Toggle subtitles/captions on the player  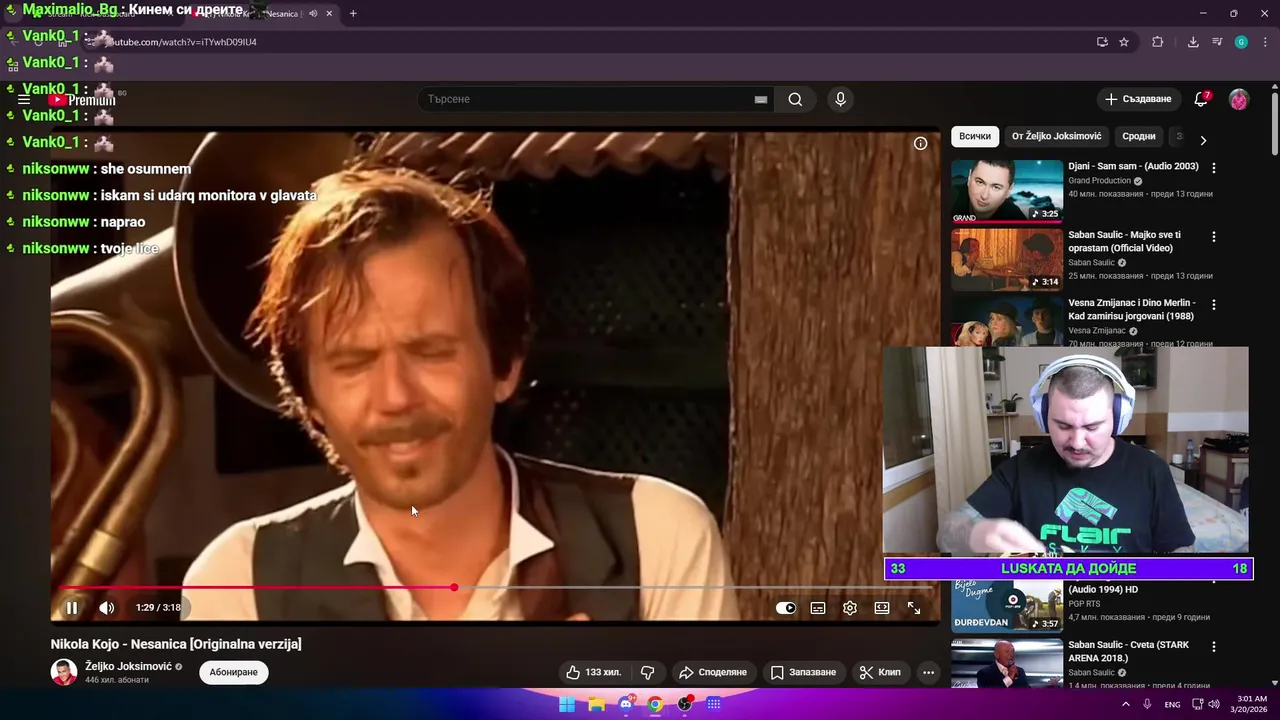click(818, 607)
